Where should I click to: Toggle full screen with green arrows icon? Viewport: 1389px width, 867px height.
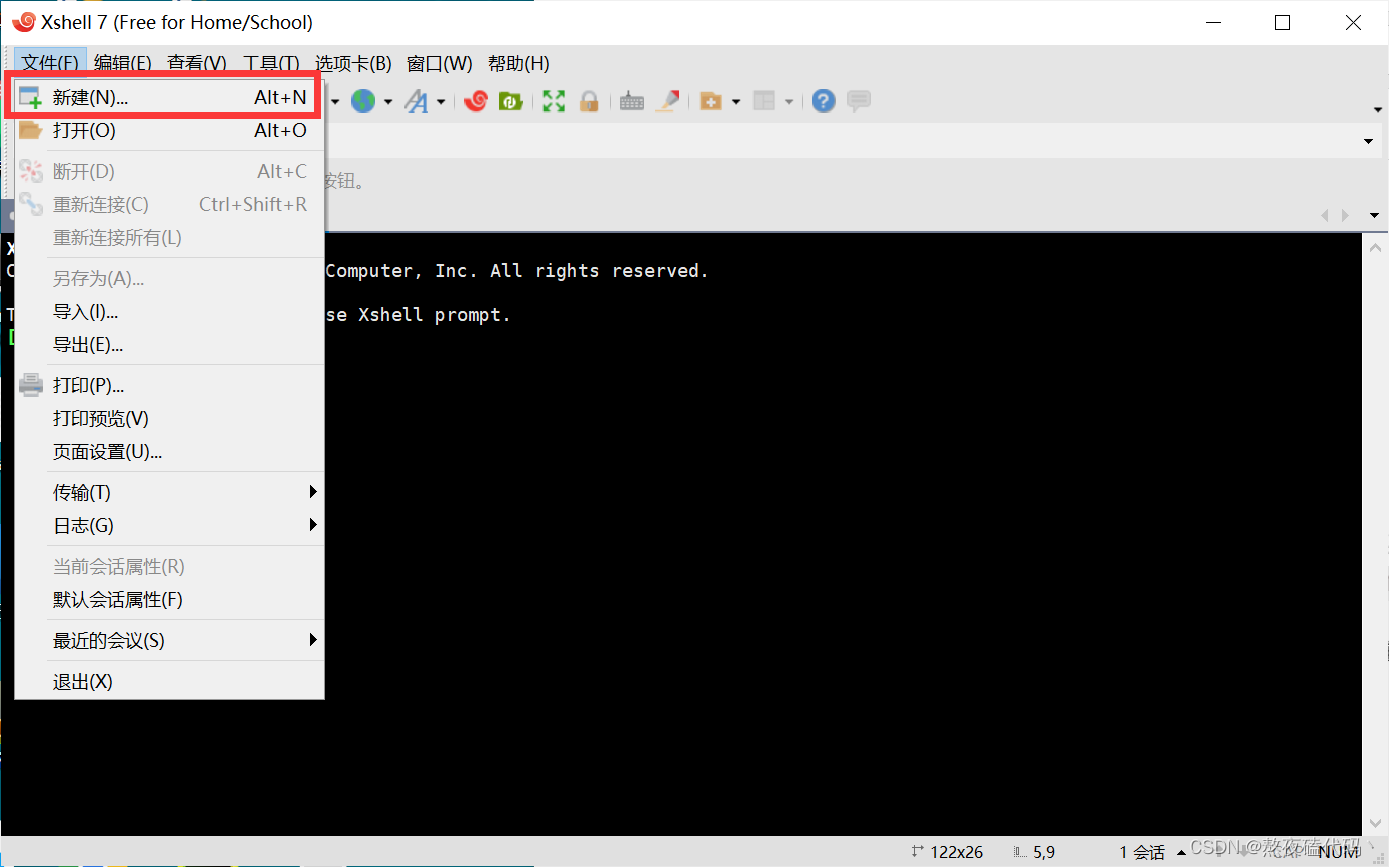tap(554, 101)
